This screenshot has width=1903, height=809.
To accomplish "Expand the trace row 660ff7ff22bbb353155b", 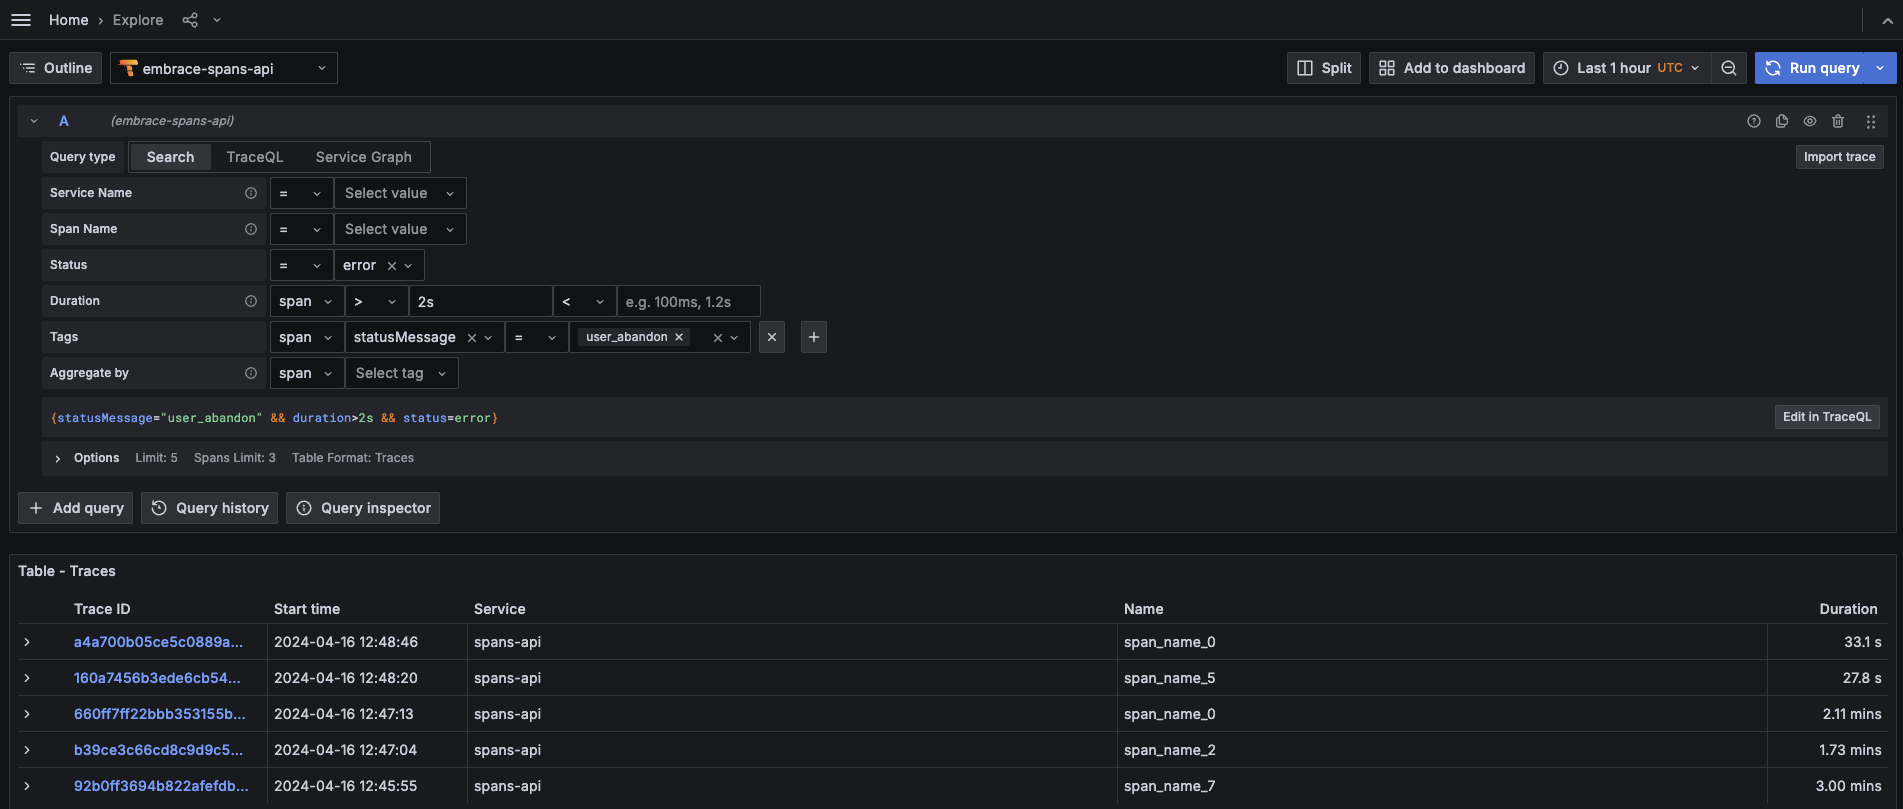I will (x=27, y=714).
